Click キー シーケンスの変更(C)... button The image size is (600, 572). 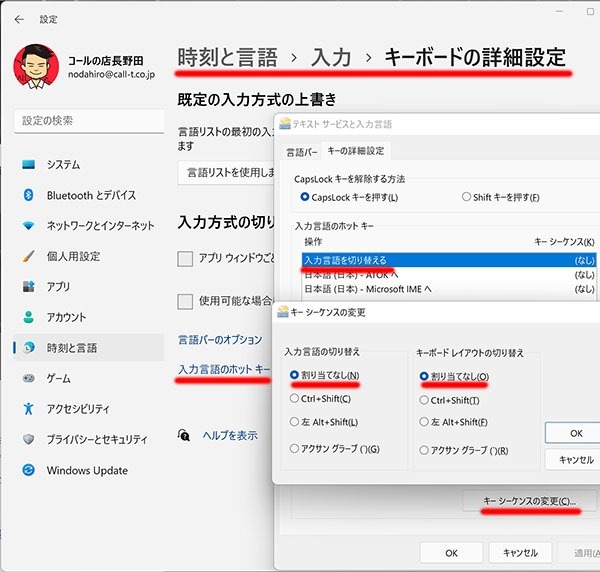[x=529, y=500]
